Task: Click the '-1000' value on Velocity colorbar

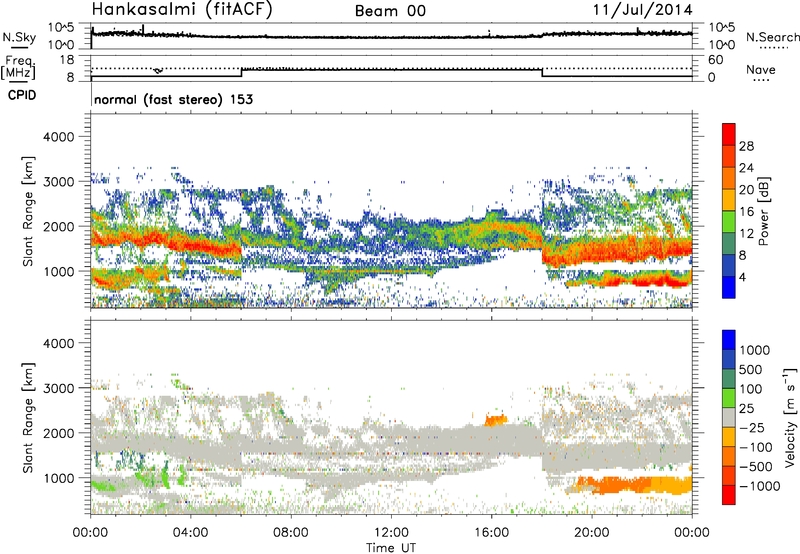Action: 759,486
